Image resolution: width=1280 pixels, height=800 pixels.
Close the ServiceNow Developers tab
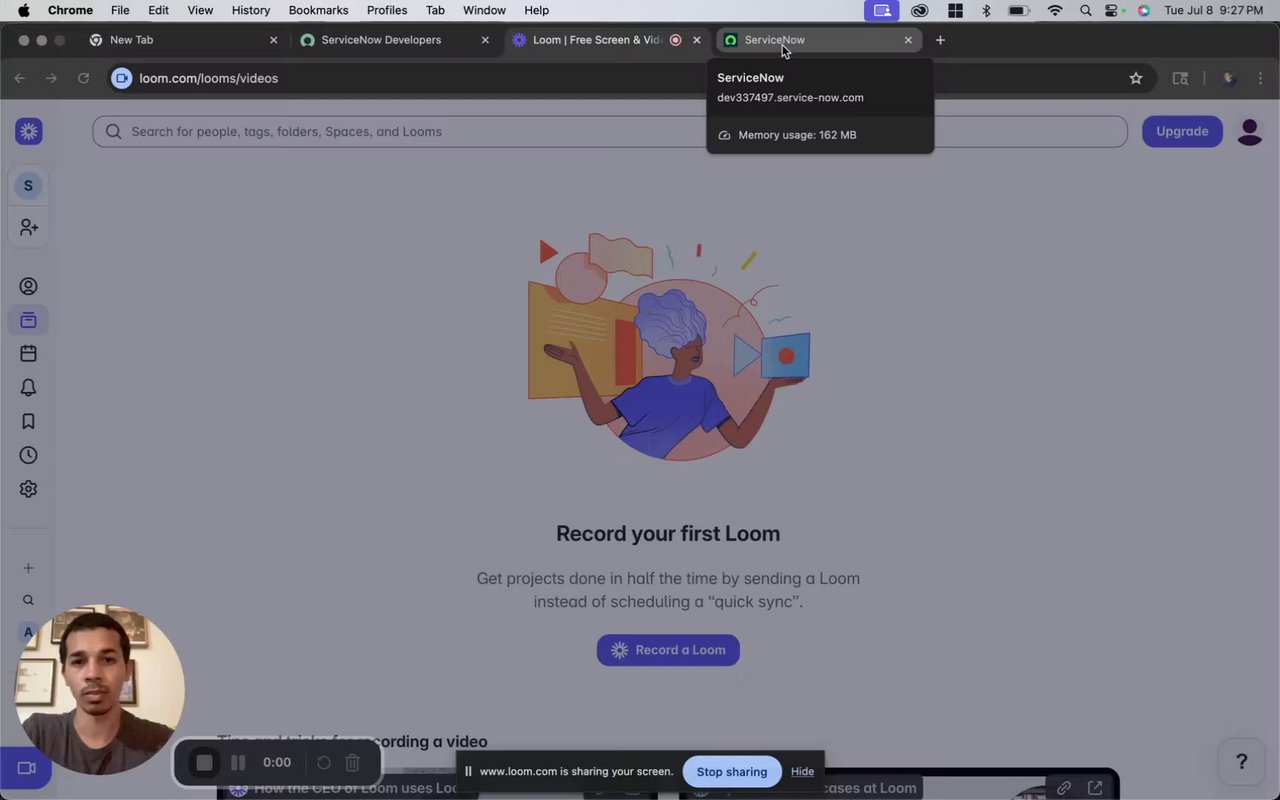point(485,40)
